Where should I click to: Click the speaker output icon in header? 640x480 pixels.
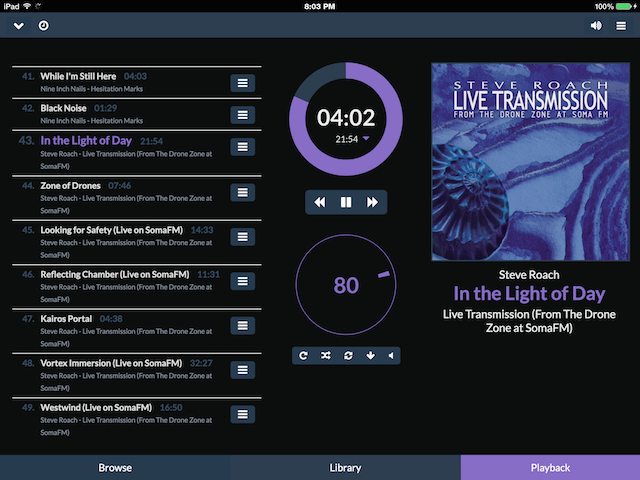[596, 26]
